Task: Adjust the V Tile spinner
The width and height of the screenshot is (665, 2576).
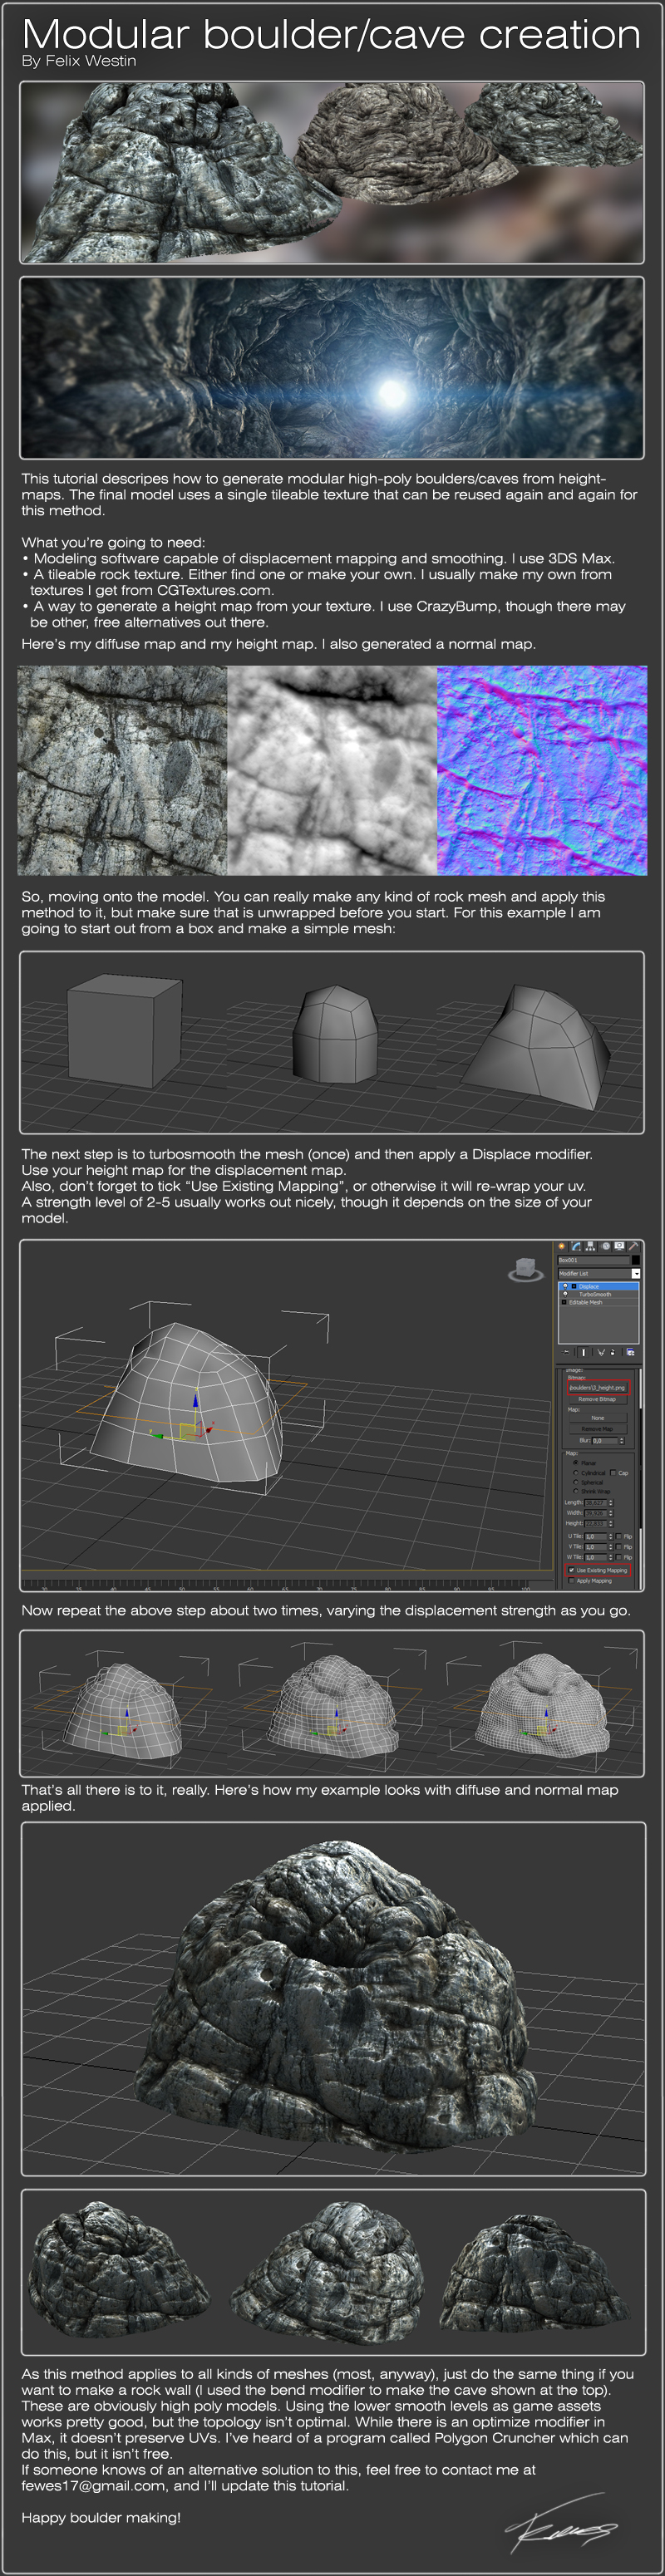Action: coord(612,1547)
